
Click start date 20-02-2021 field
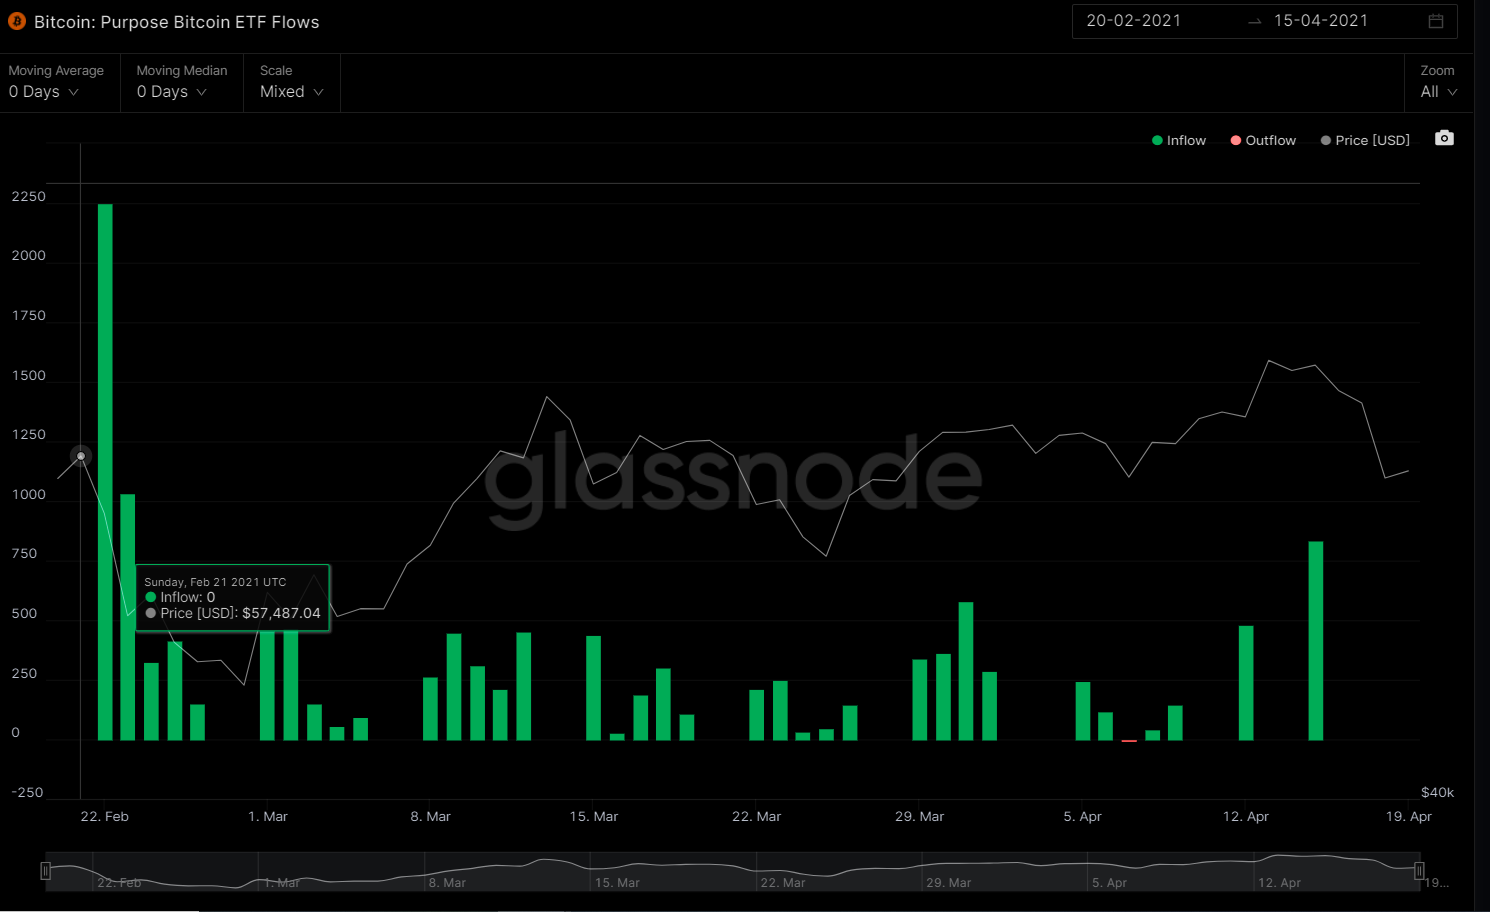(x=1134, y=21)
